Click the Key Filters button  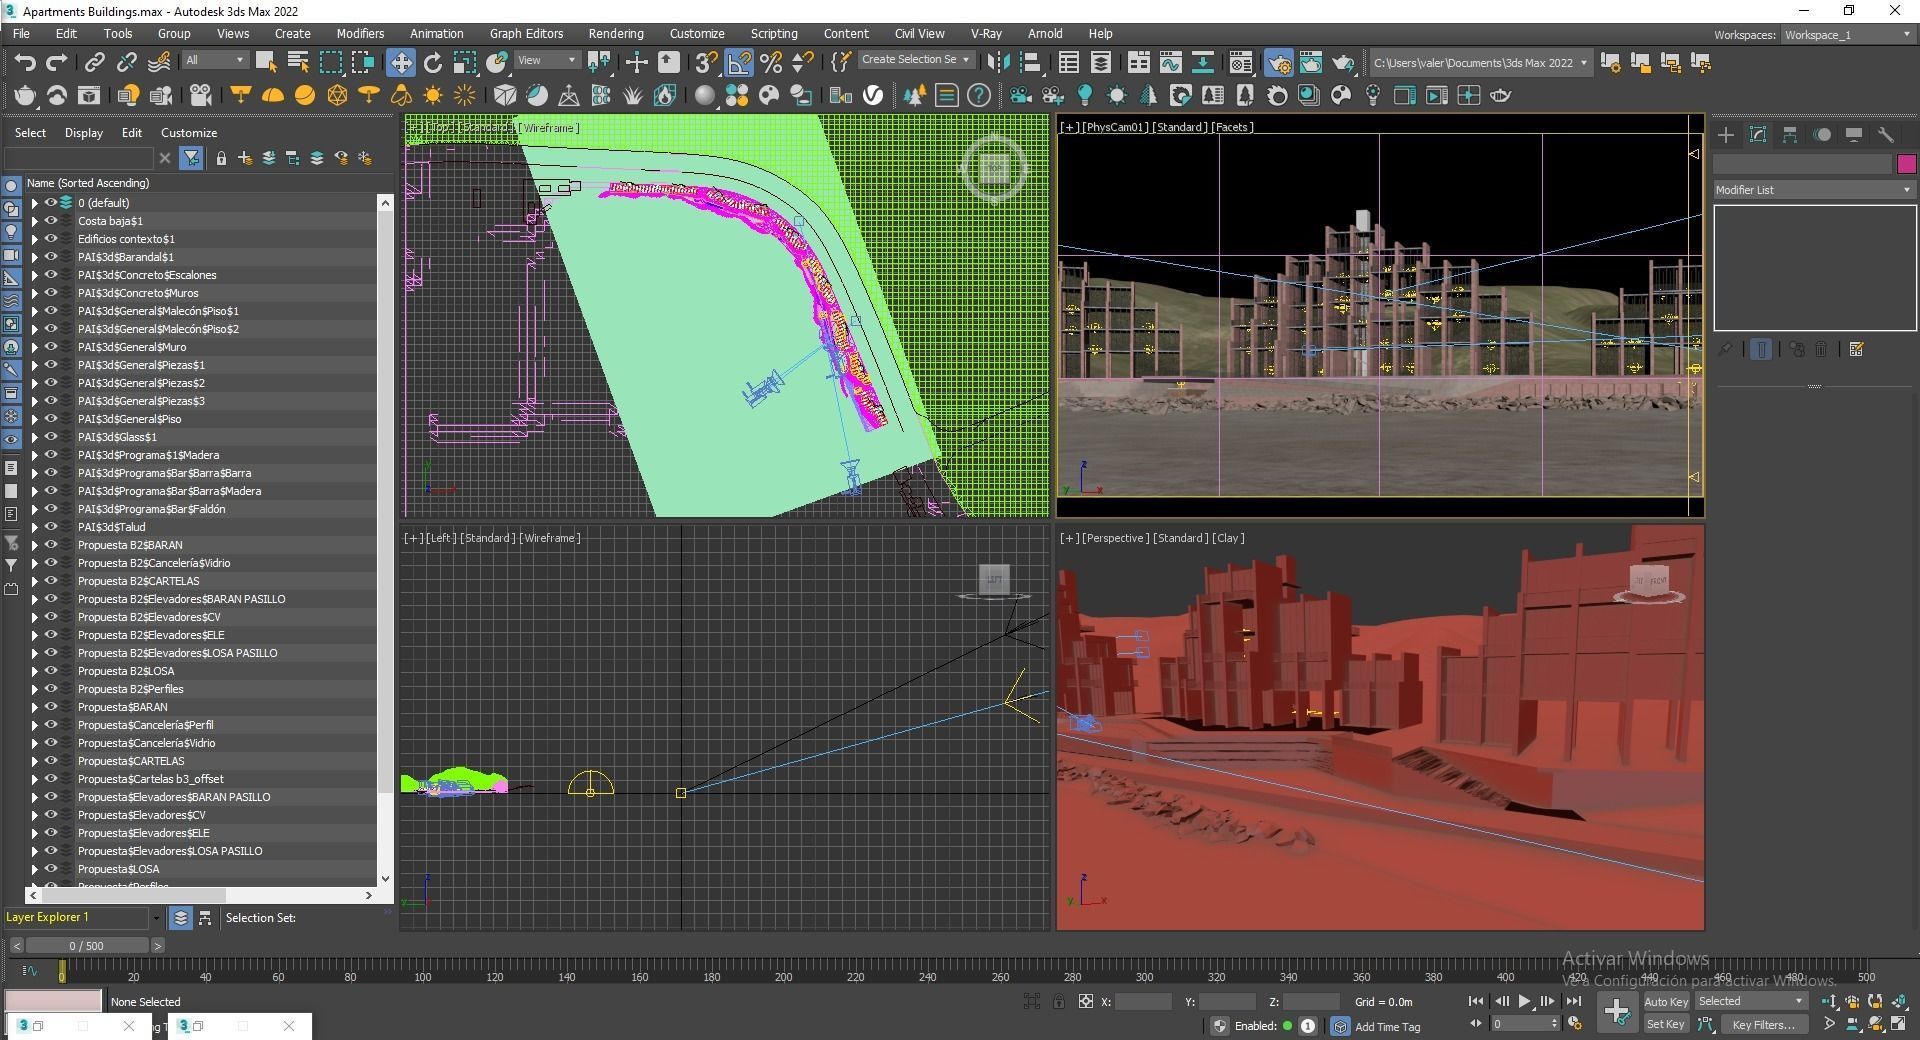click(1763, 1025)
